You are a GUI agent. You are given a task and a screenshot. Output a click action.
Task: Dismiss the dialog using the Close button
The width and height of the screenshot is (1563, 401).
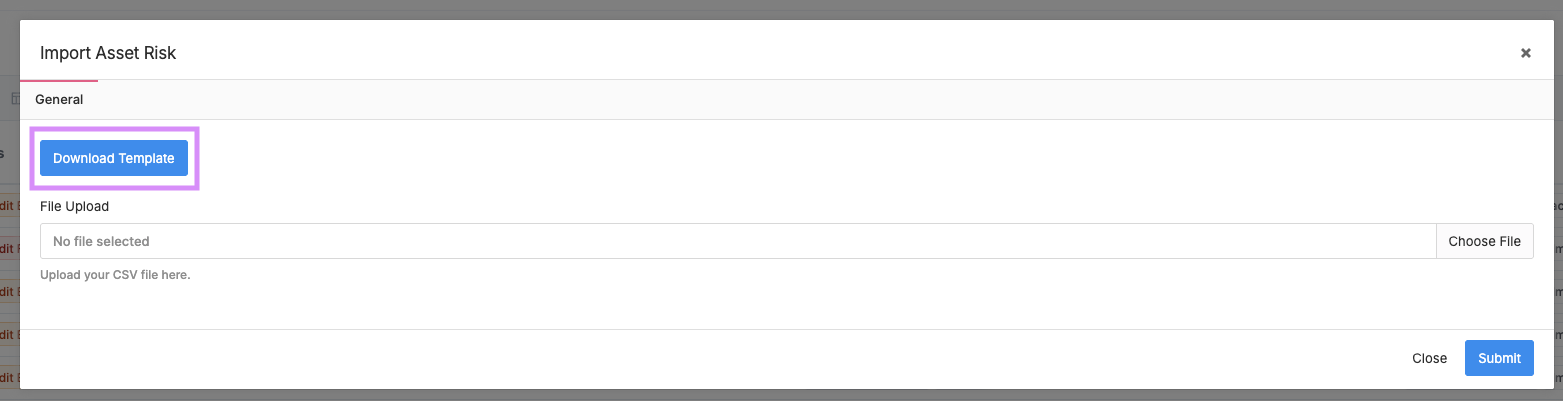click(x=1429, y=358)
